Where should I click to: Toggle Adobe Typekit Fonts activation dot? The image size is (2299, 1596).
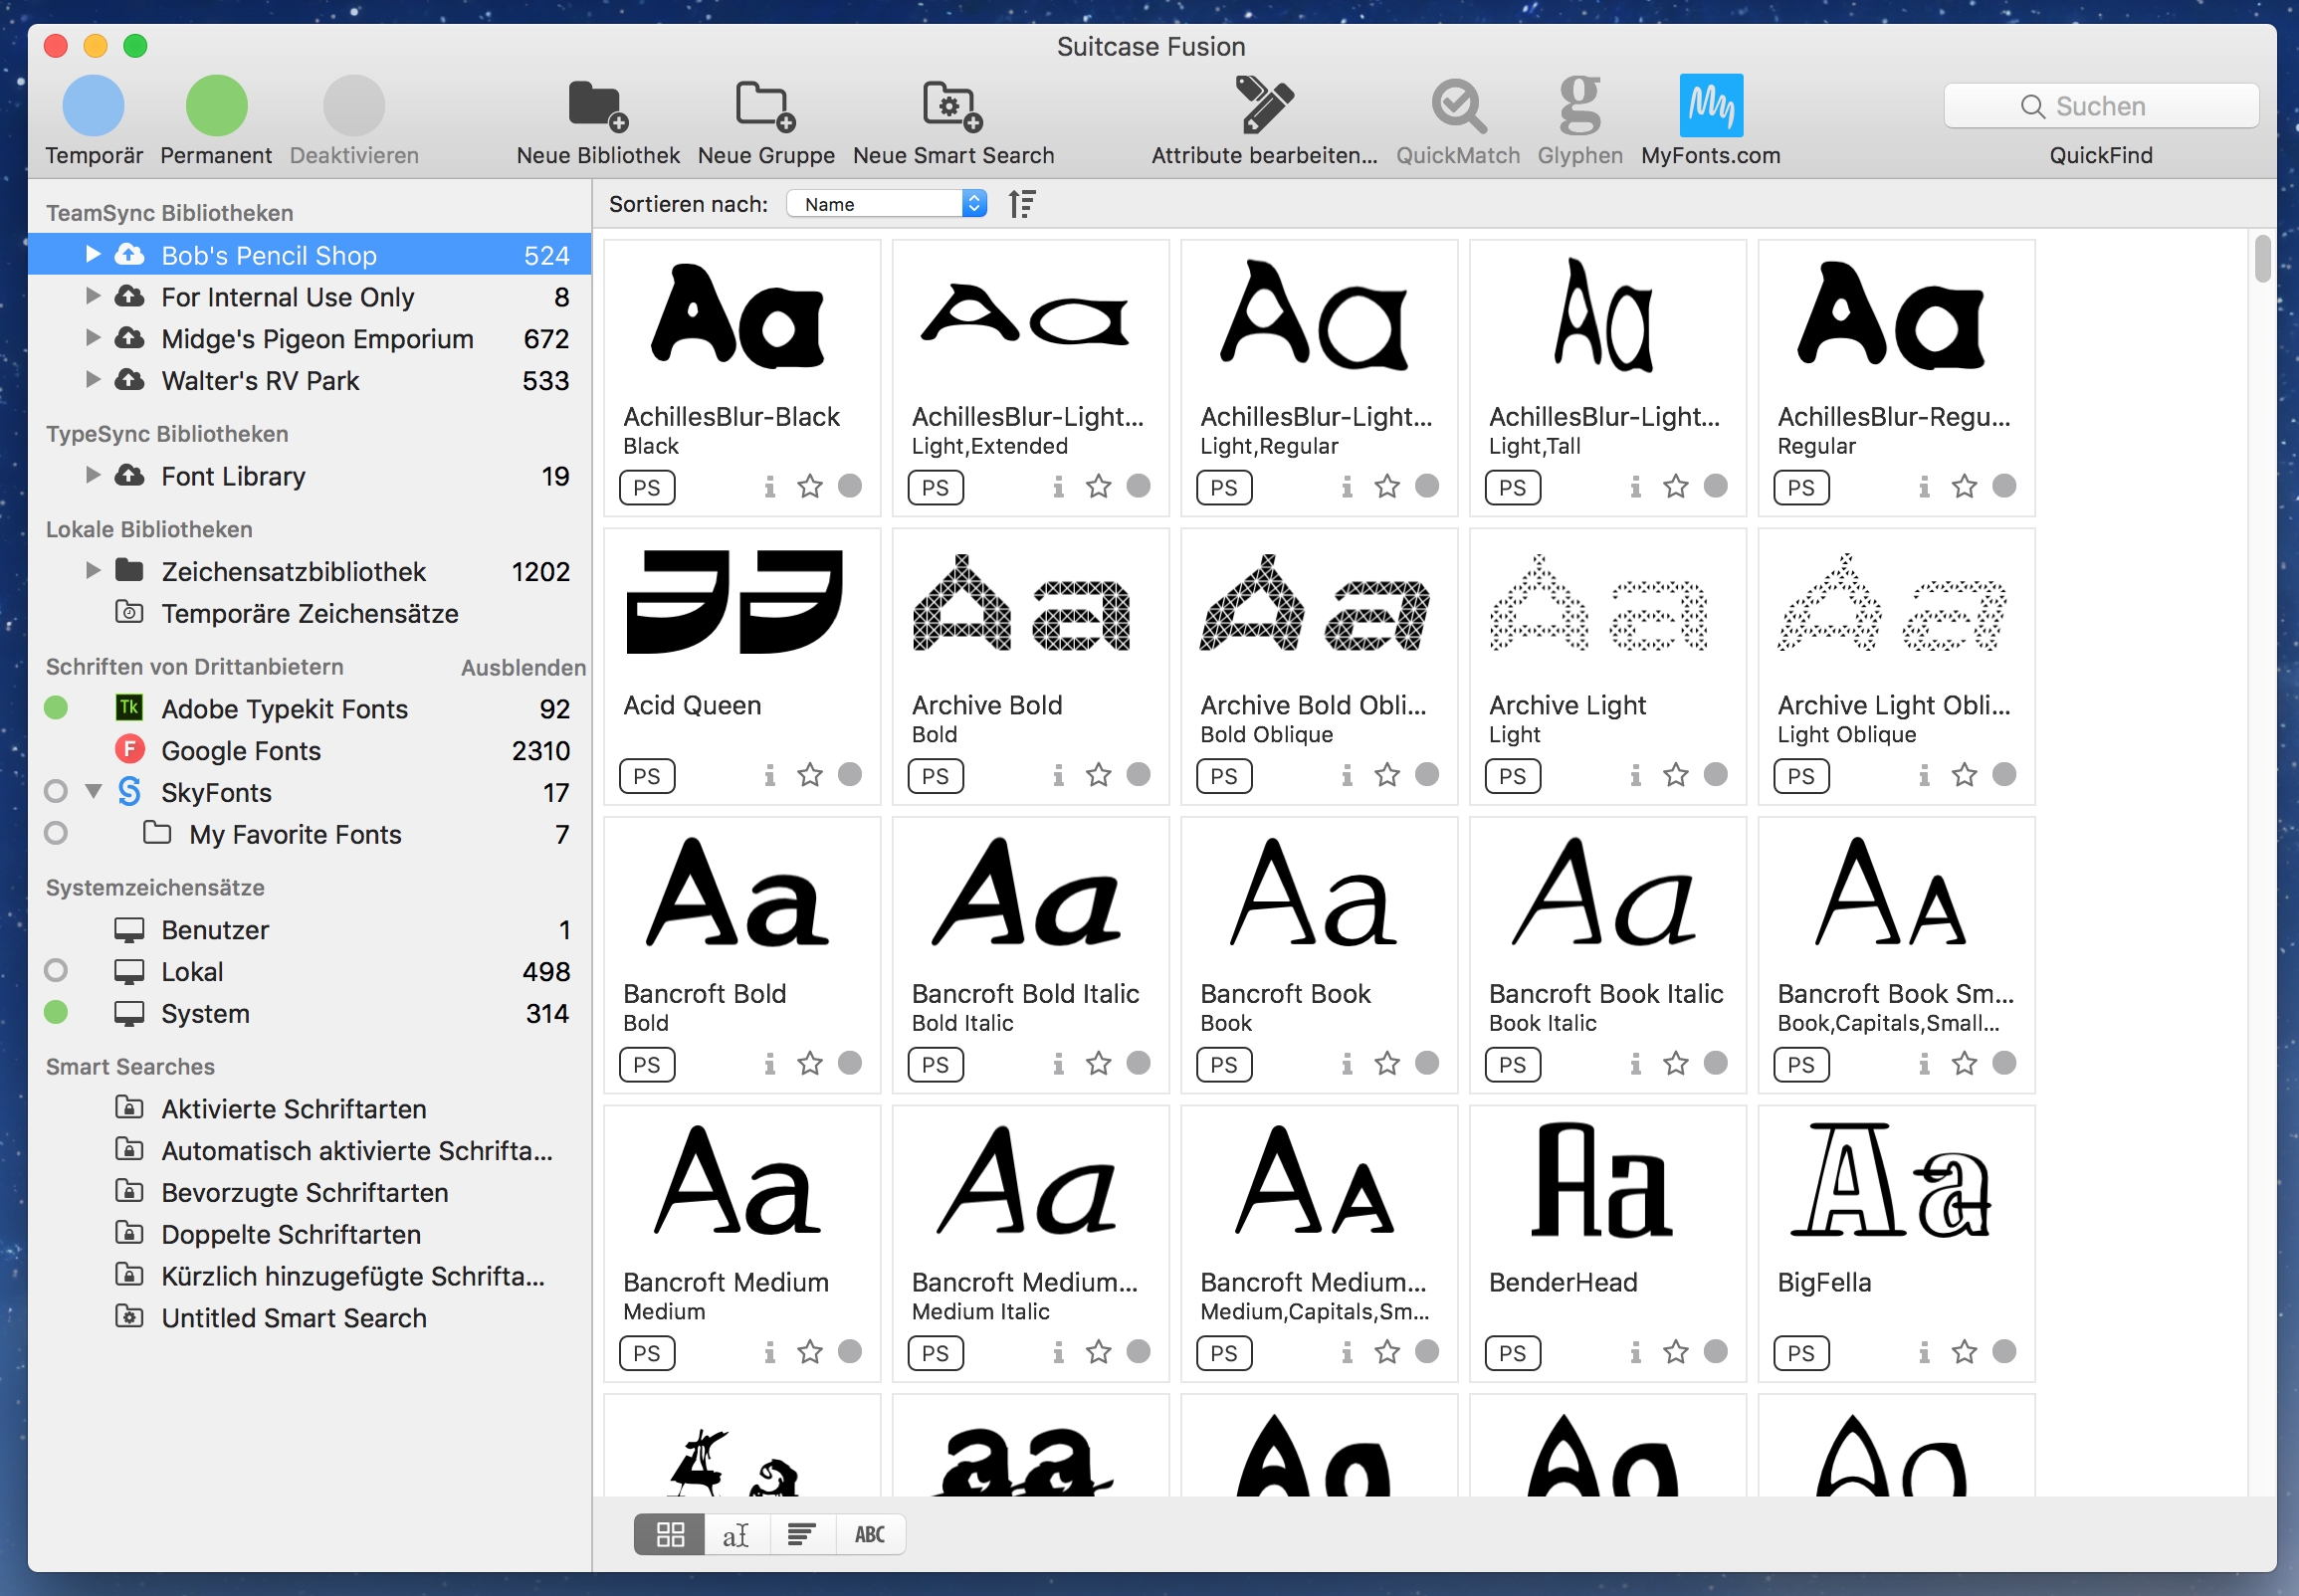click(56, 708)
